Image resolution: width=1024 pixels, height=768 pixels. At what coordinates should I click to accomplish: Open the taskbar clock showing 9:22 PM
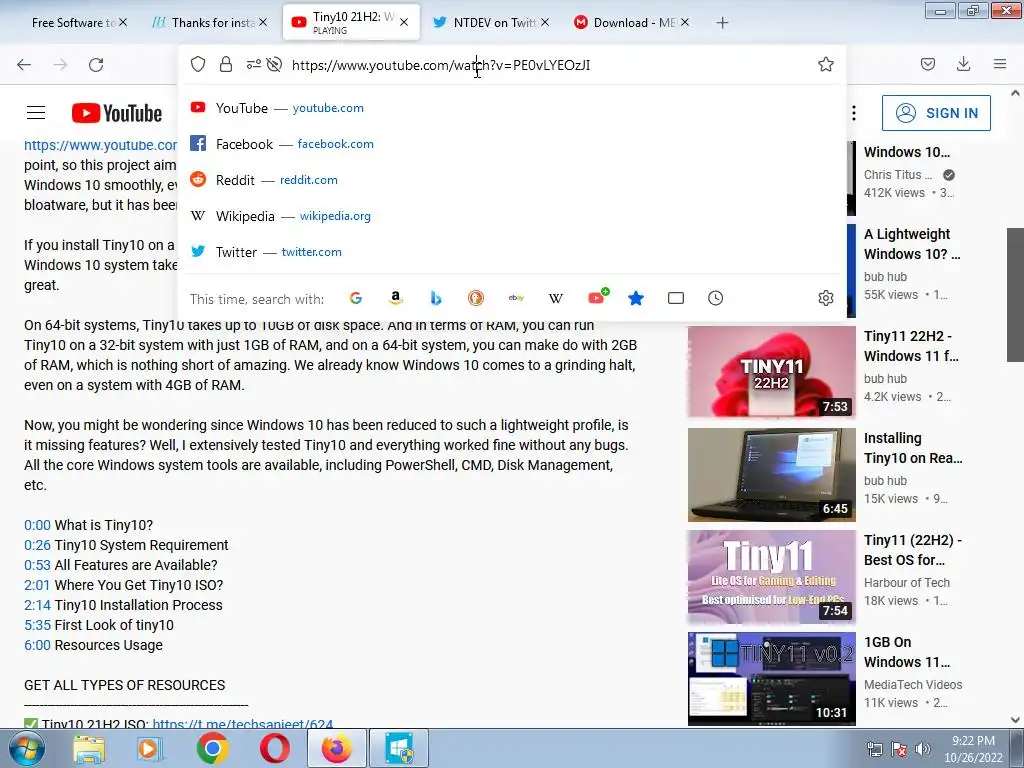[973, 749]
